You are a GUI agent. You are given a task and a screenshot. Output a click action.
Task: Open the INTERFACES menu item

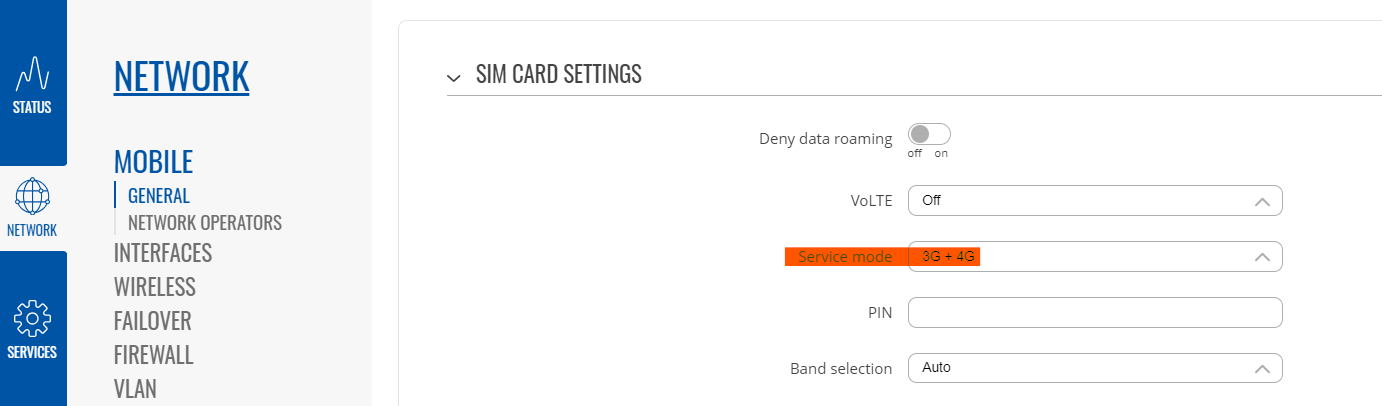point(163,253)
